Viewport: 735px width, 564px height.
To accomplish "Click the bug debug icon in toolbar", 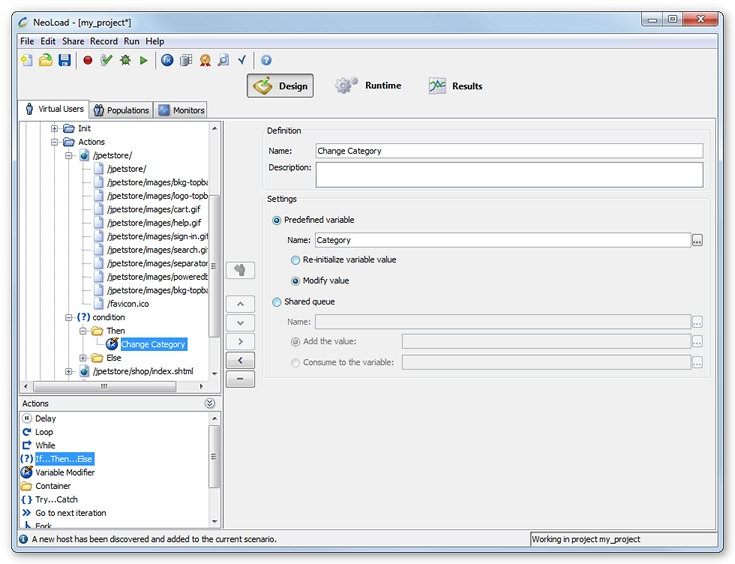I will (x=125, y=61).
